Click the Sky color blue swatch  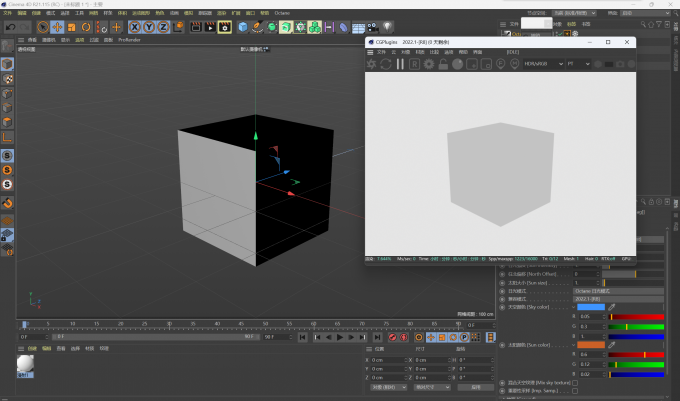[x=591, y=307]
